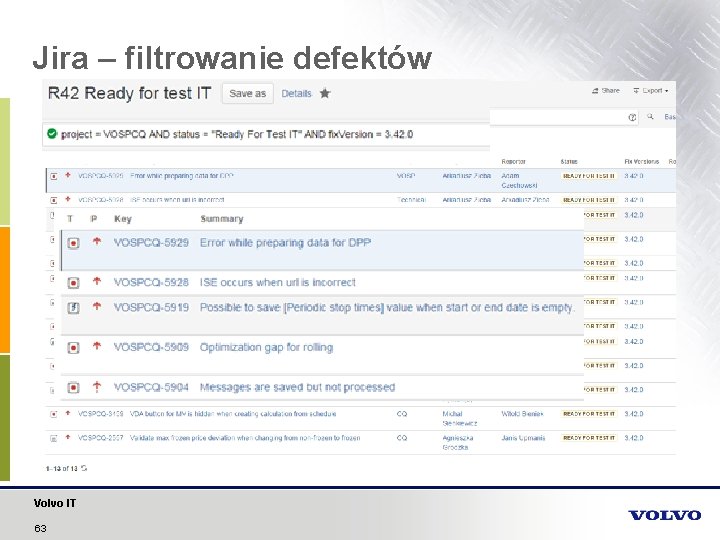The width and height of the screenshot is (720, 540).
Task: Click into the JQL query text field
Action: point(266,135)
